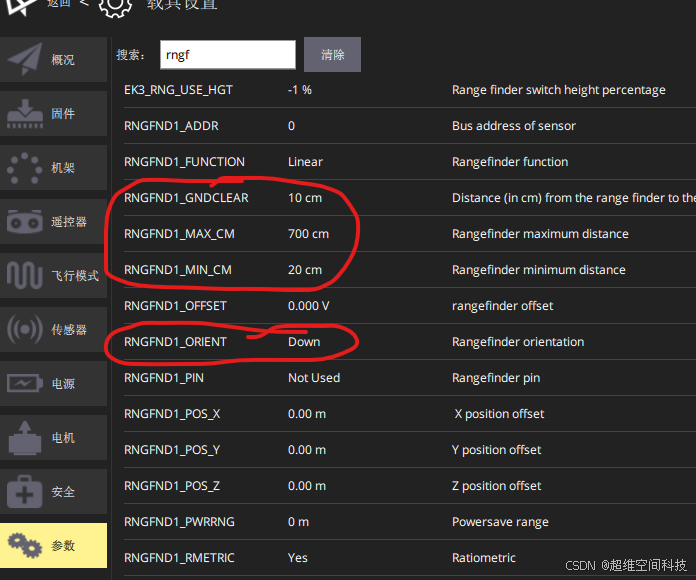696x580 pixels.
Task: Click the 清除 clear search button
Action: (x=332, y=55)
